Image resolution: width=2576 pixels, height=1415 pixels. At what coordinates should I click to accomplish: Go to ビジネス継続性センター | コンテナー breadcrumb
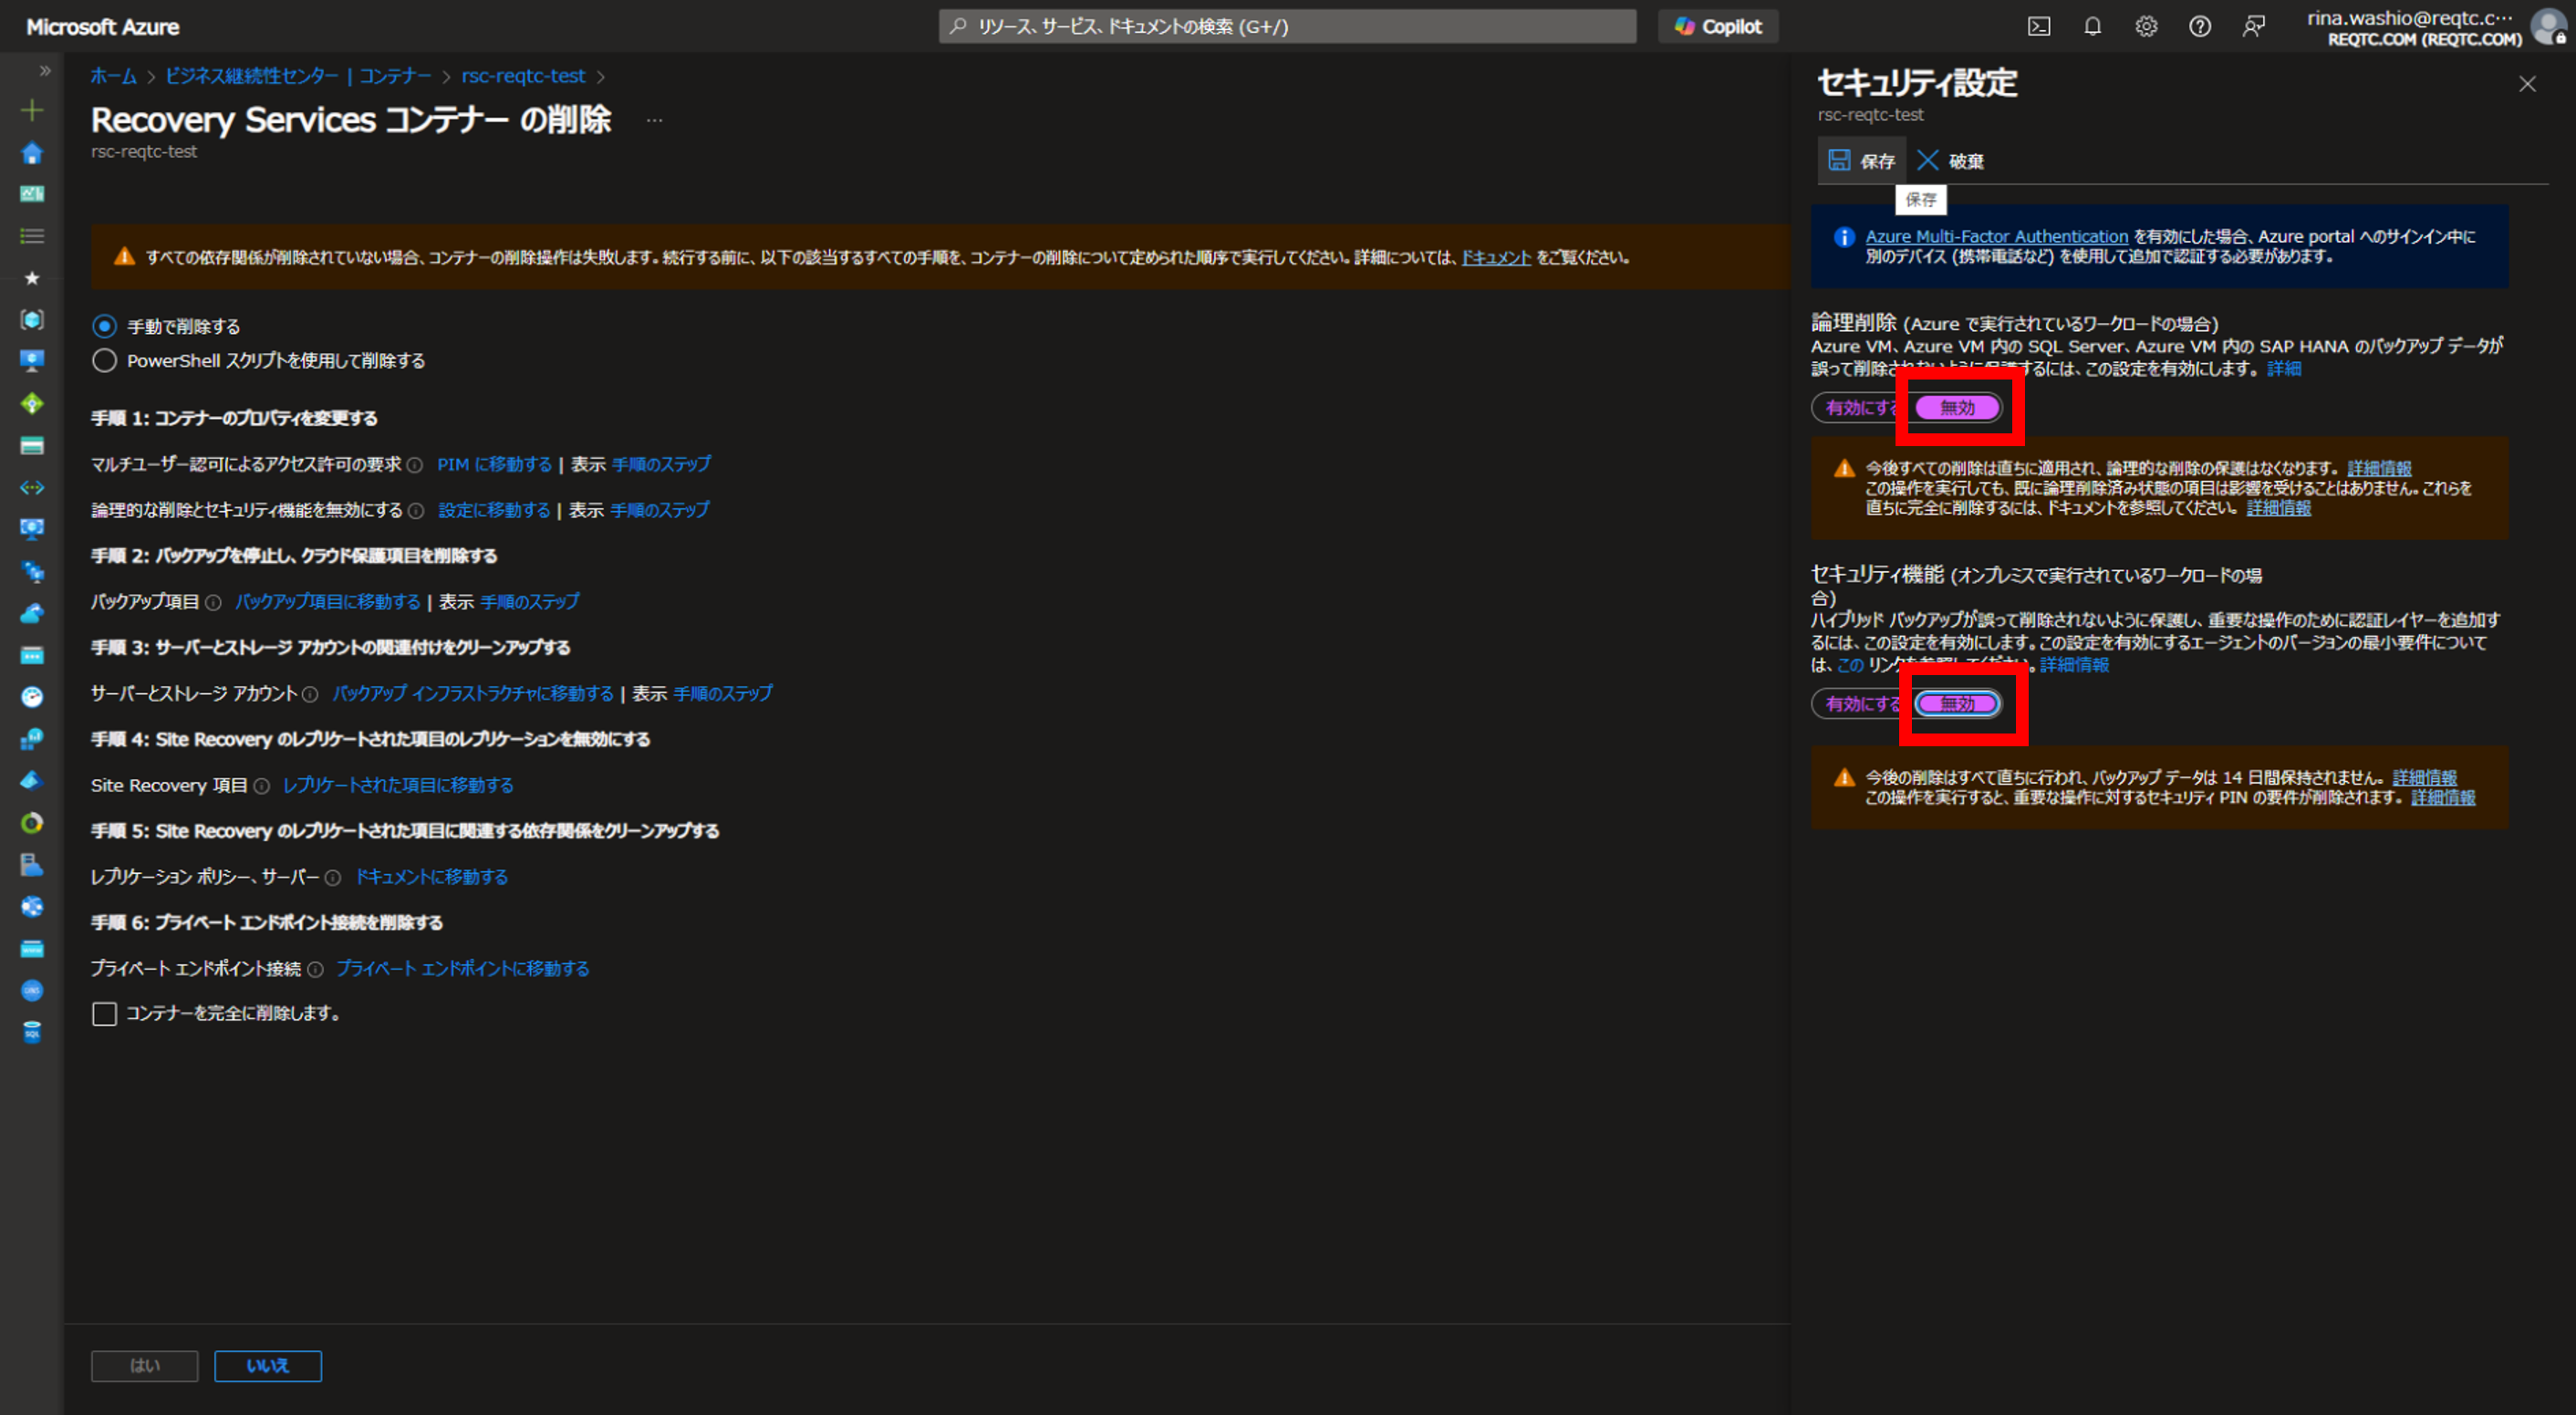298,76
